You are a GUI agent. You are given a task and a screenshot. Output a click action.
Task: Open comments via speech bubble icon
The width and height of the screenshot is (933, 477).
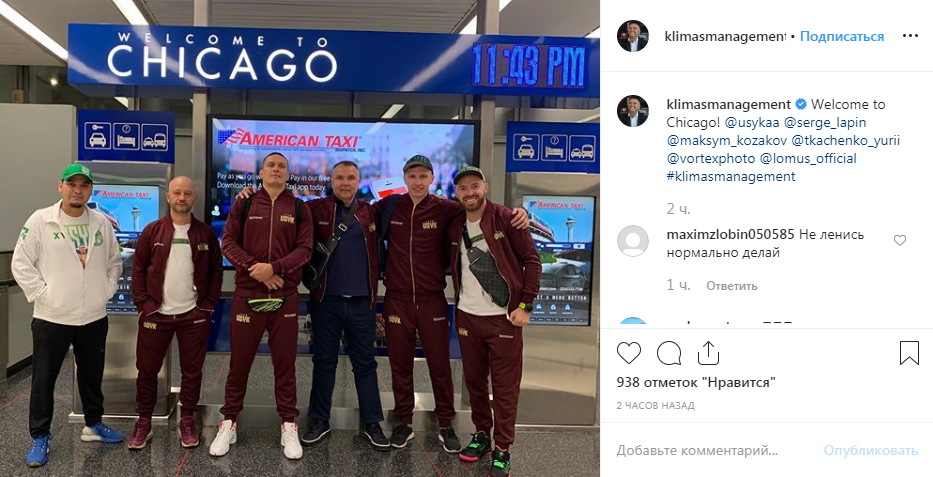coord(669,353)
